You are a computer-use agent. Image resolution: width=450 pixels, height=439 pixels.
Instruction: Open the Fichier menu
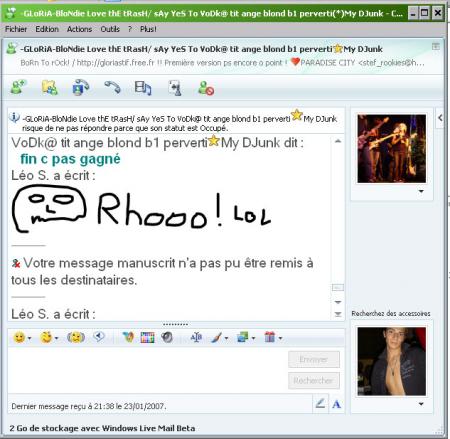tap(16, 29)
